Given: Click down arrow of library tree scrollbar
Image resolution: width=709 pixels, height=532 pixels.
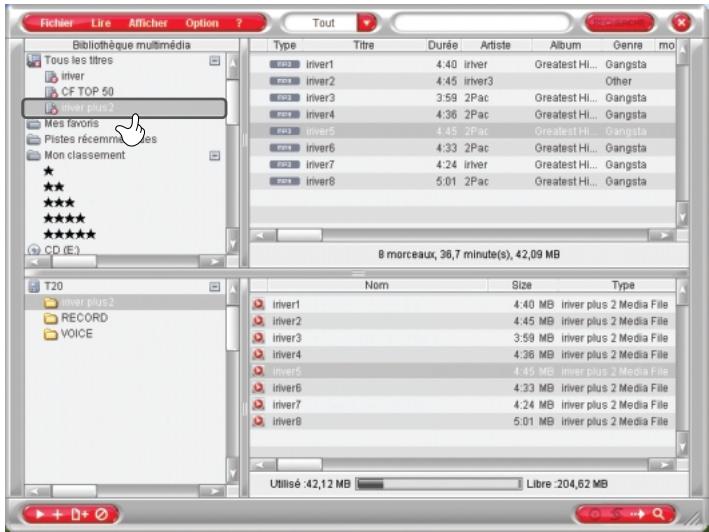Looking at the screenshot, I should pyautogui.click(x=232, y=245).
